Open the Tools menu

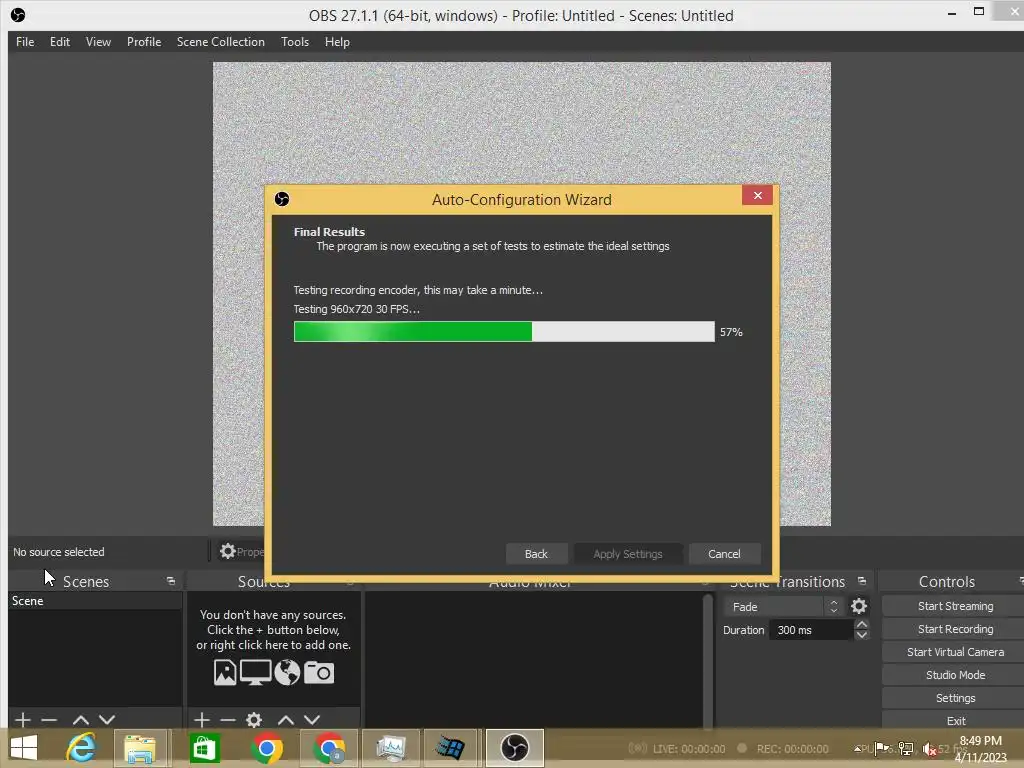coord(295,42)
